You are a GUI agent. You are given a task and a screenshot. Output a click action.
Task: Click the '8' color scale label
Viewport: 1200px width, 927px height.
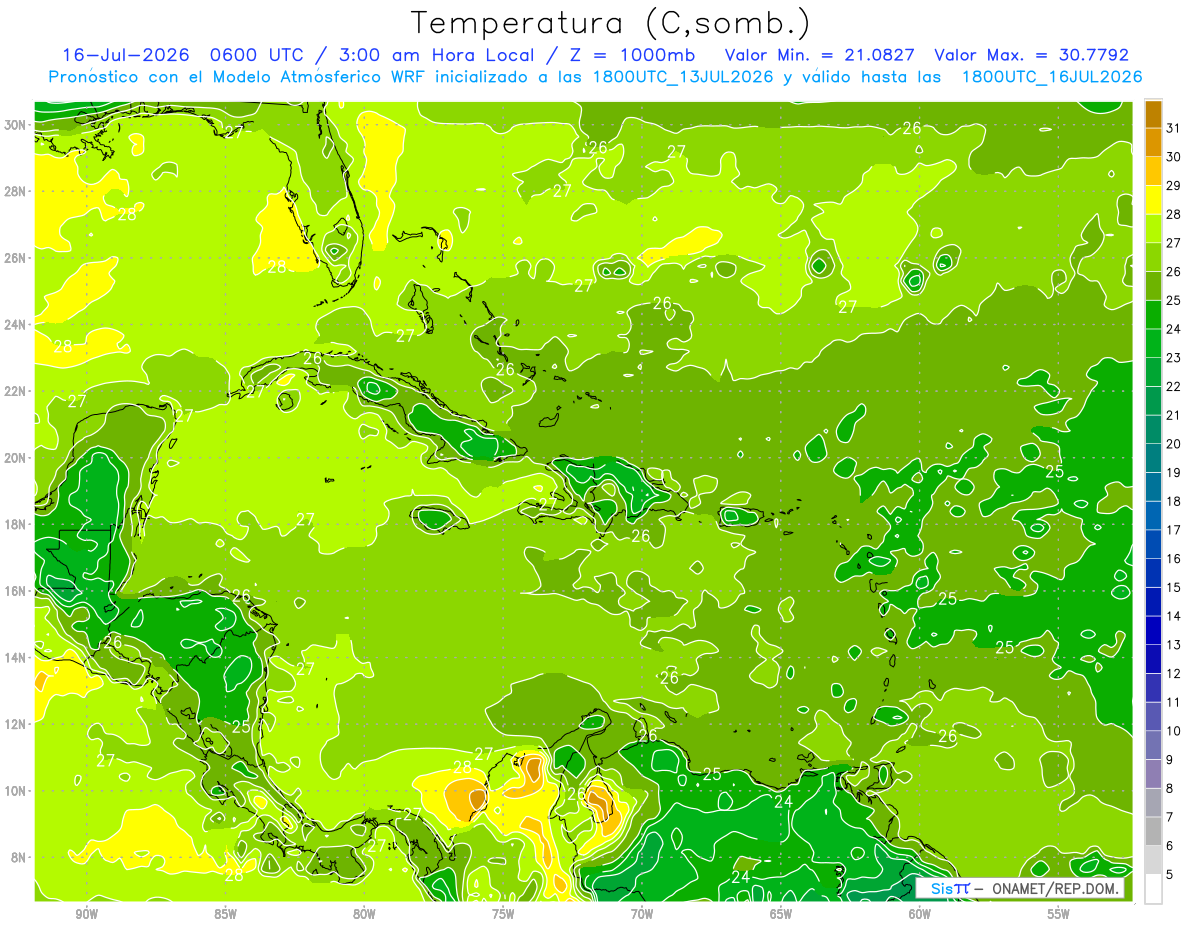pos(1170,789)
